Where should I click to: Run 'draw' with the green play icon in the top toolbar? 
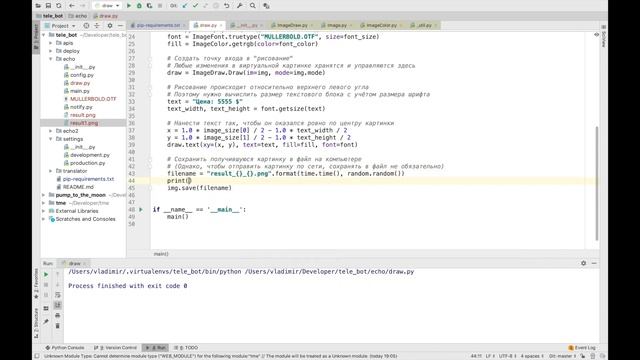pos(129,6)
